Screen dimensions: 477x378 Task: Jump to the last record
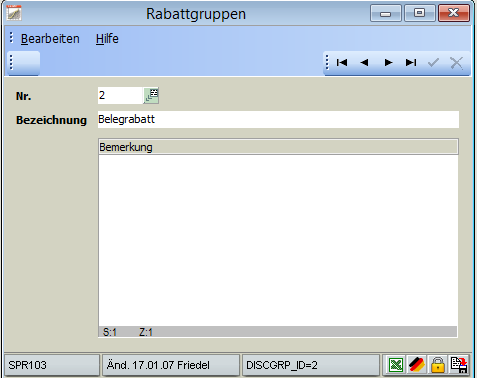[x=411, y=62]
